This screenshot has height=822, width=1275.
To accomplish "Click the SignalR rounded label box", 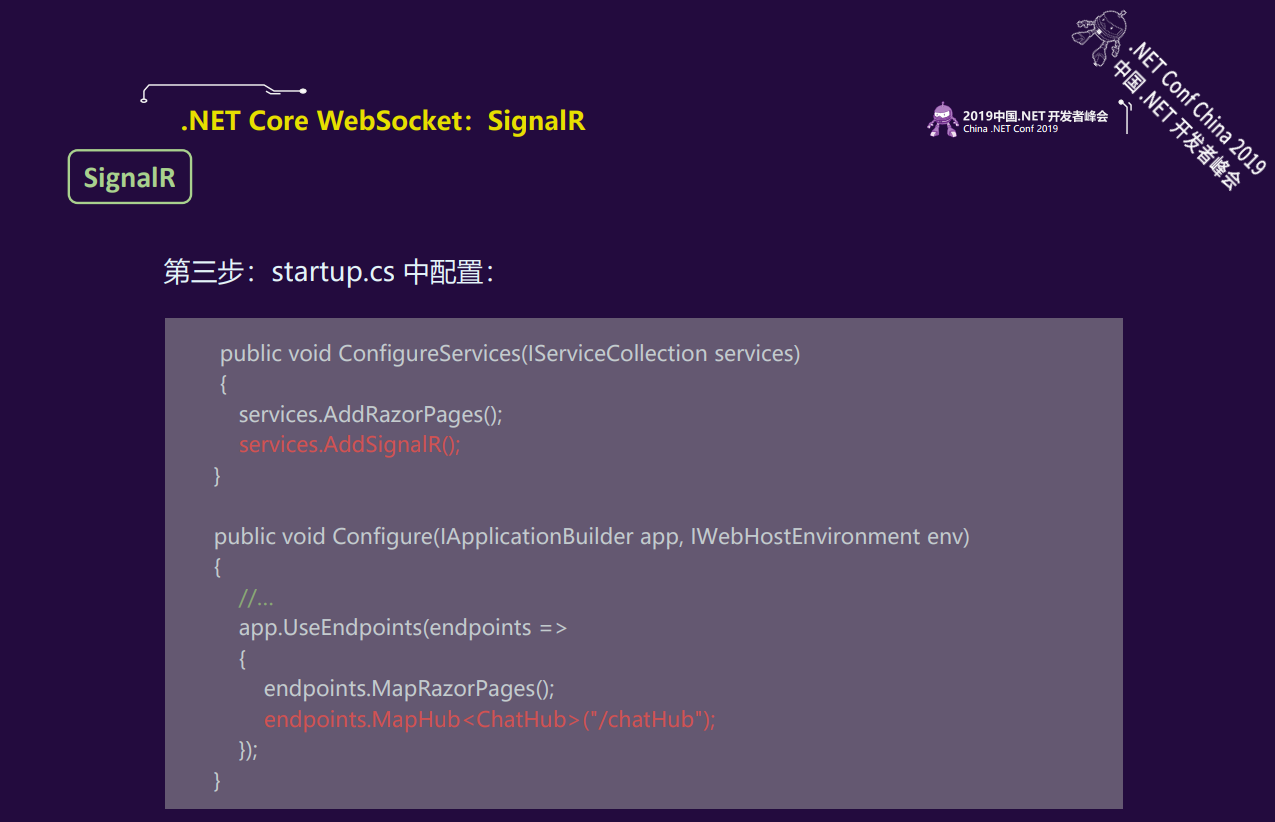I will point(130,177).
